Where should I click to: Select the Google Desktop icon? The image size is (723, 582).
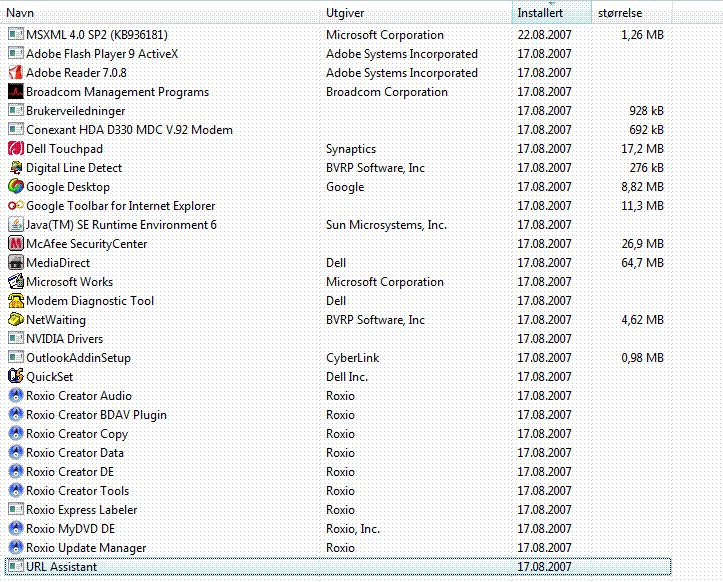(16, 186)
